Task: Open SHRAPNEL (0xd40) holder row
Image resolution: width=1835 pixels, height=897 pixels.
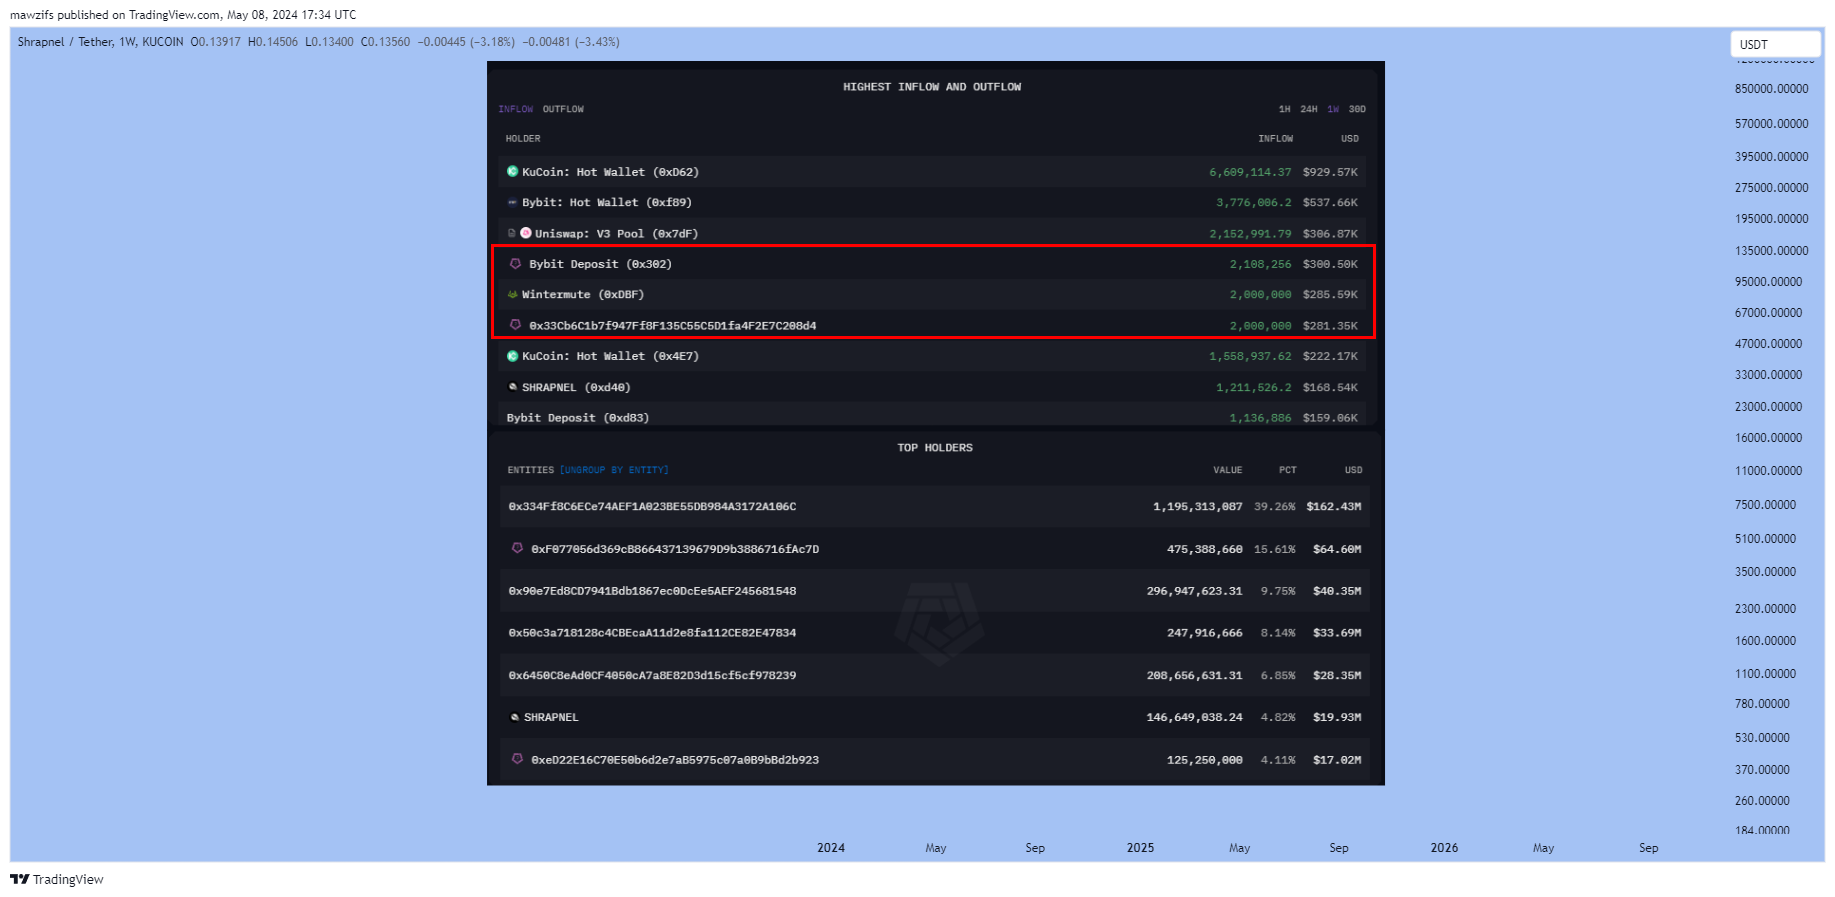Action: pos(932,387)
